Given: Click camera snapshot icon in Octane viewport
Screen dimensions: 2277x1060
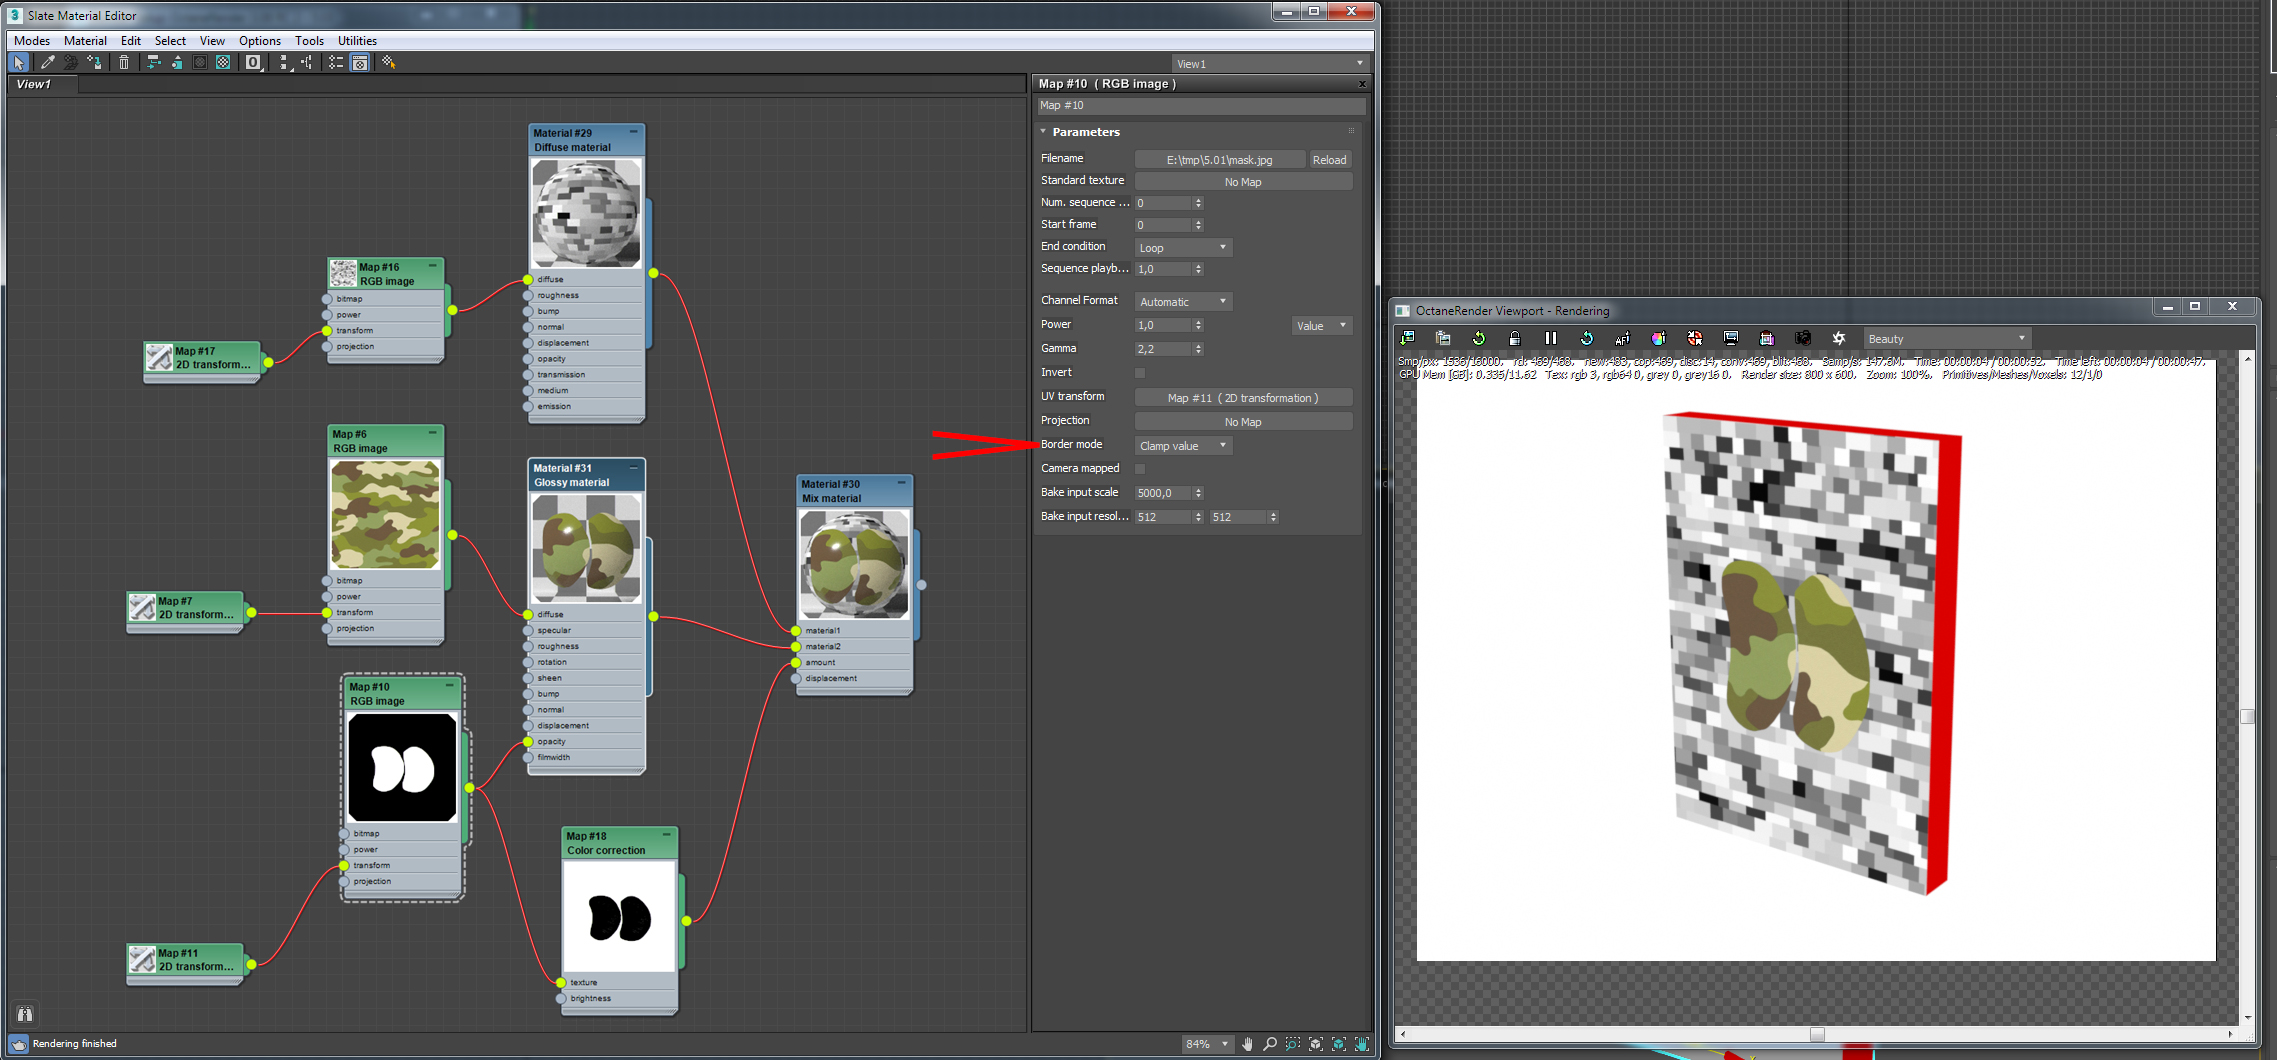Looking at the screenshot, I should 1803,339.
